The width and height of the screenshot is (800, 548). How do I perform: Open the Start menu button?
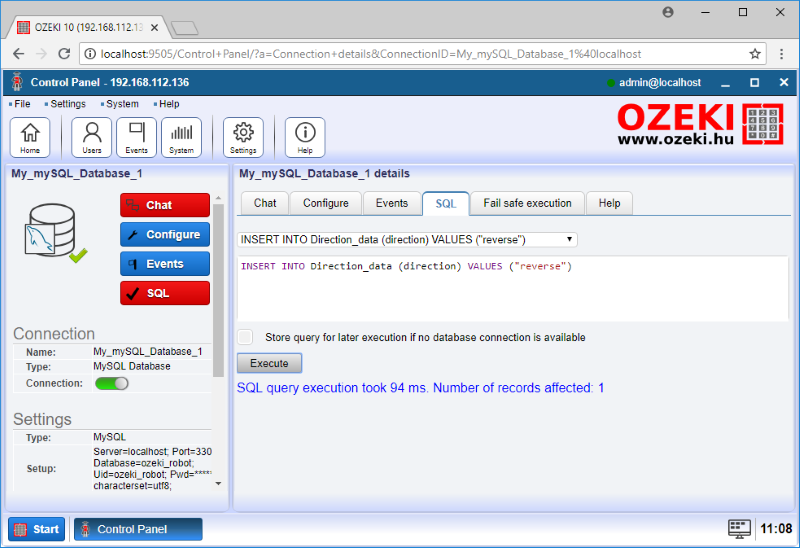tap(37, 529)
